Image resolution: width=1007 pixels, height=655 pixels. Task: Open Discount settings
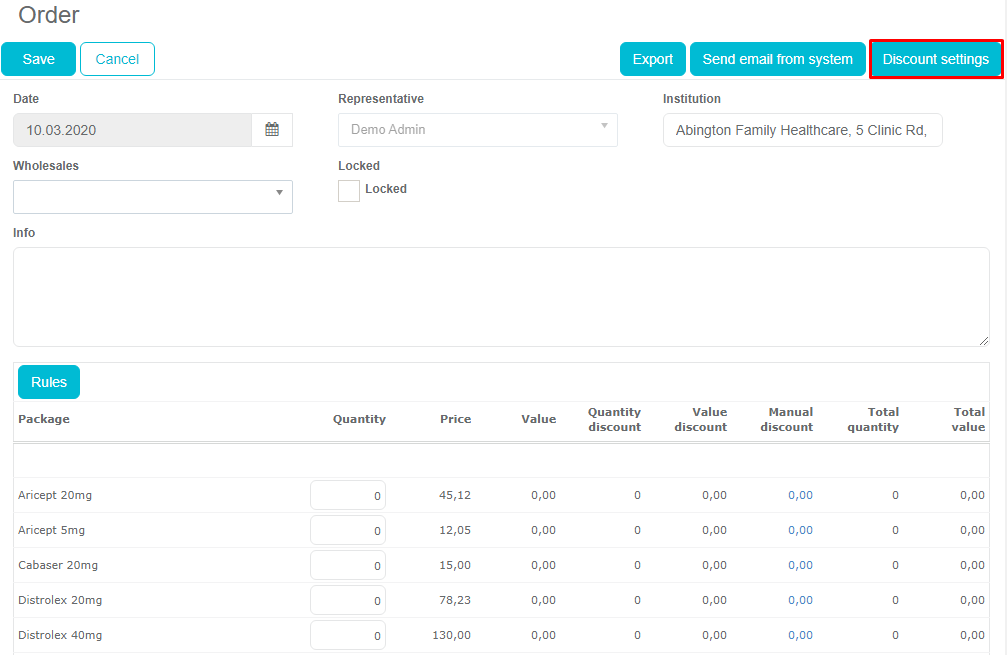point(935,59)
